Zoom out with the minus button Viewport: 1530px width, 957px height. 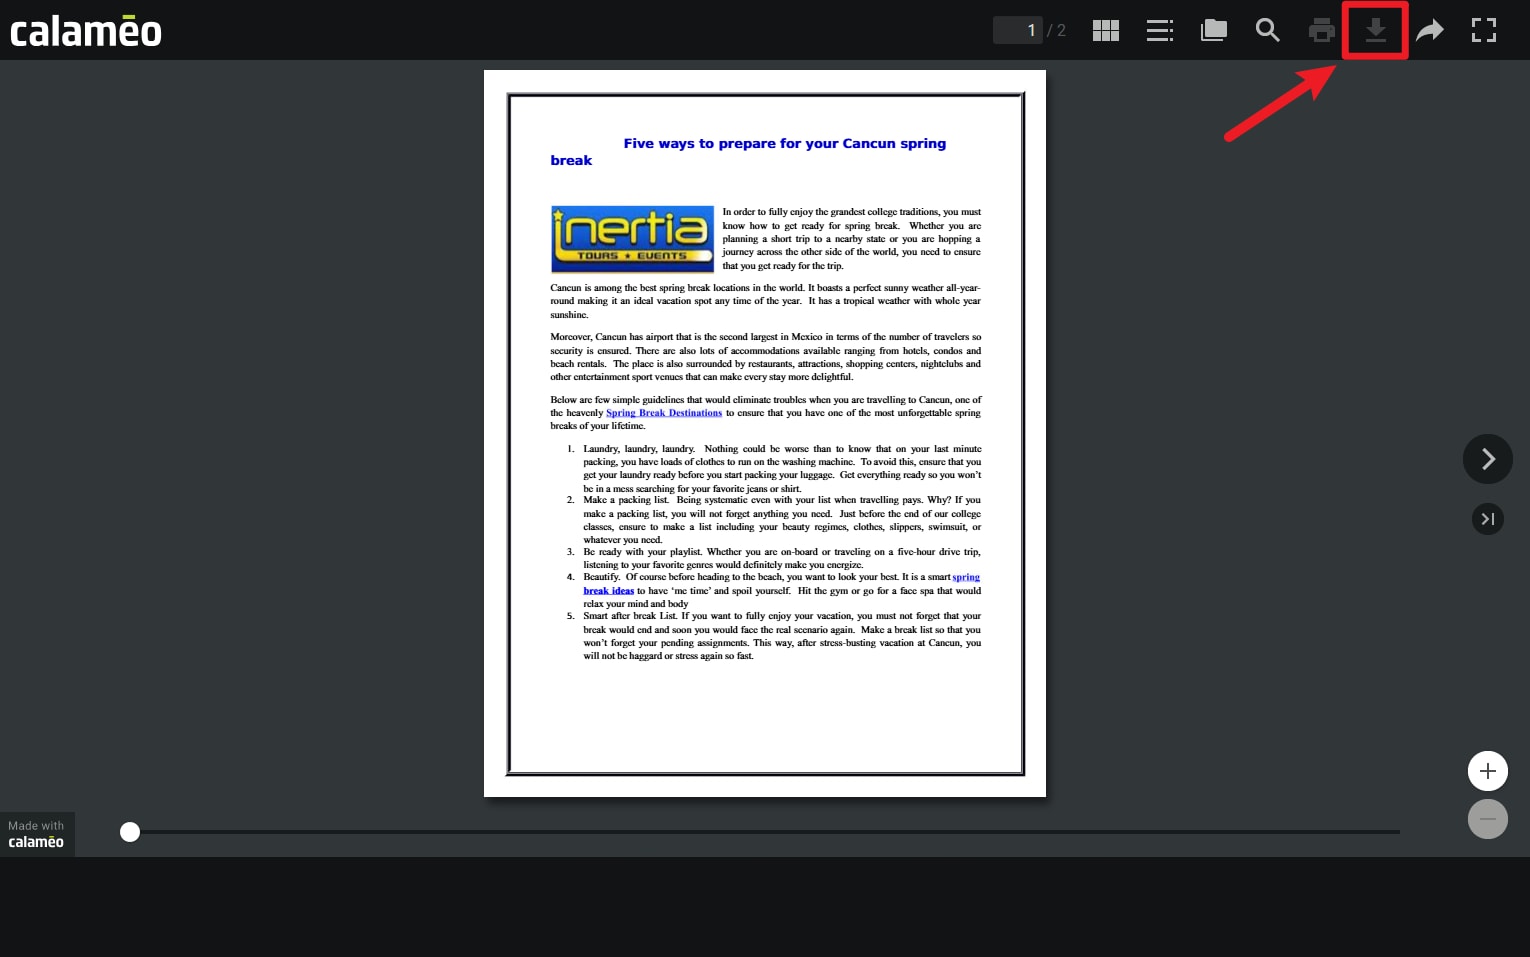[x=1487, y=819]
